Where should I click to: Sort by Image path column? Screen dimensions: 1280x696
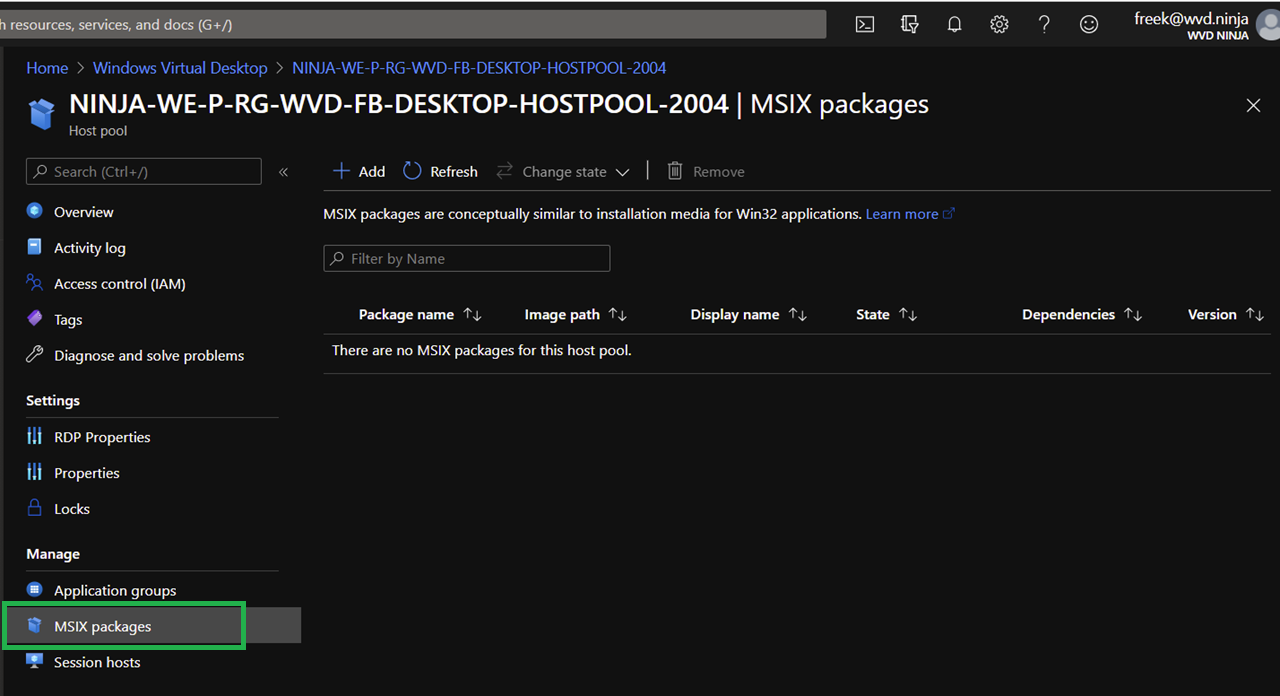coord(575,314)
